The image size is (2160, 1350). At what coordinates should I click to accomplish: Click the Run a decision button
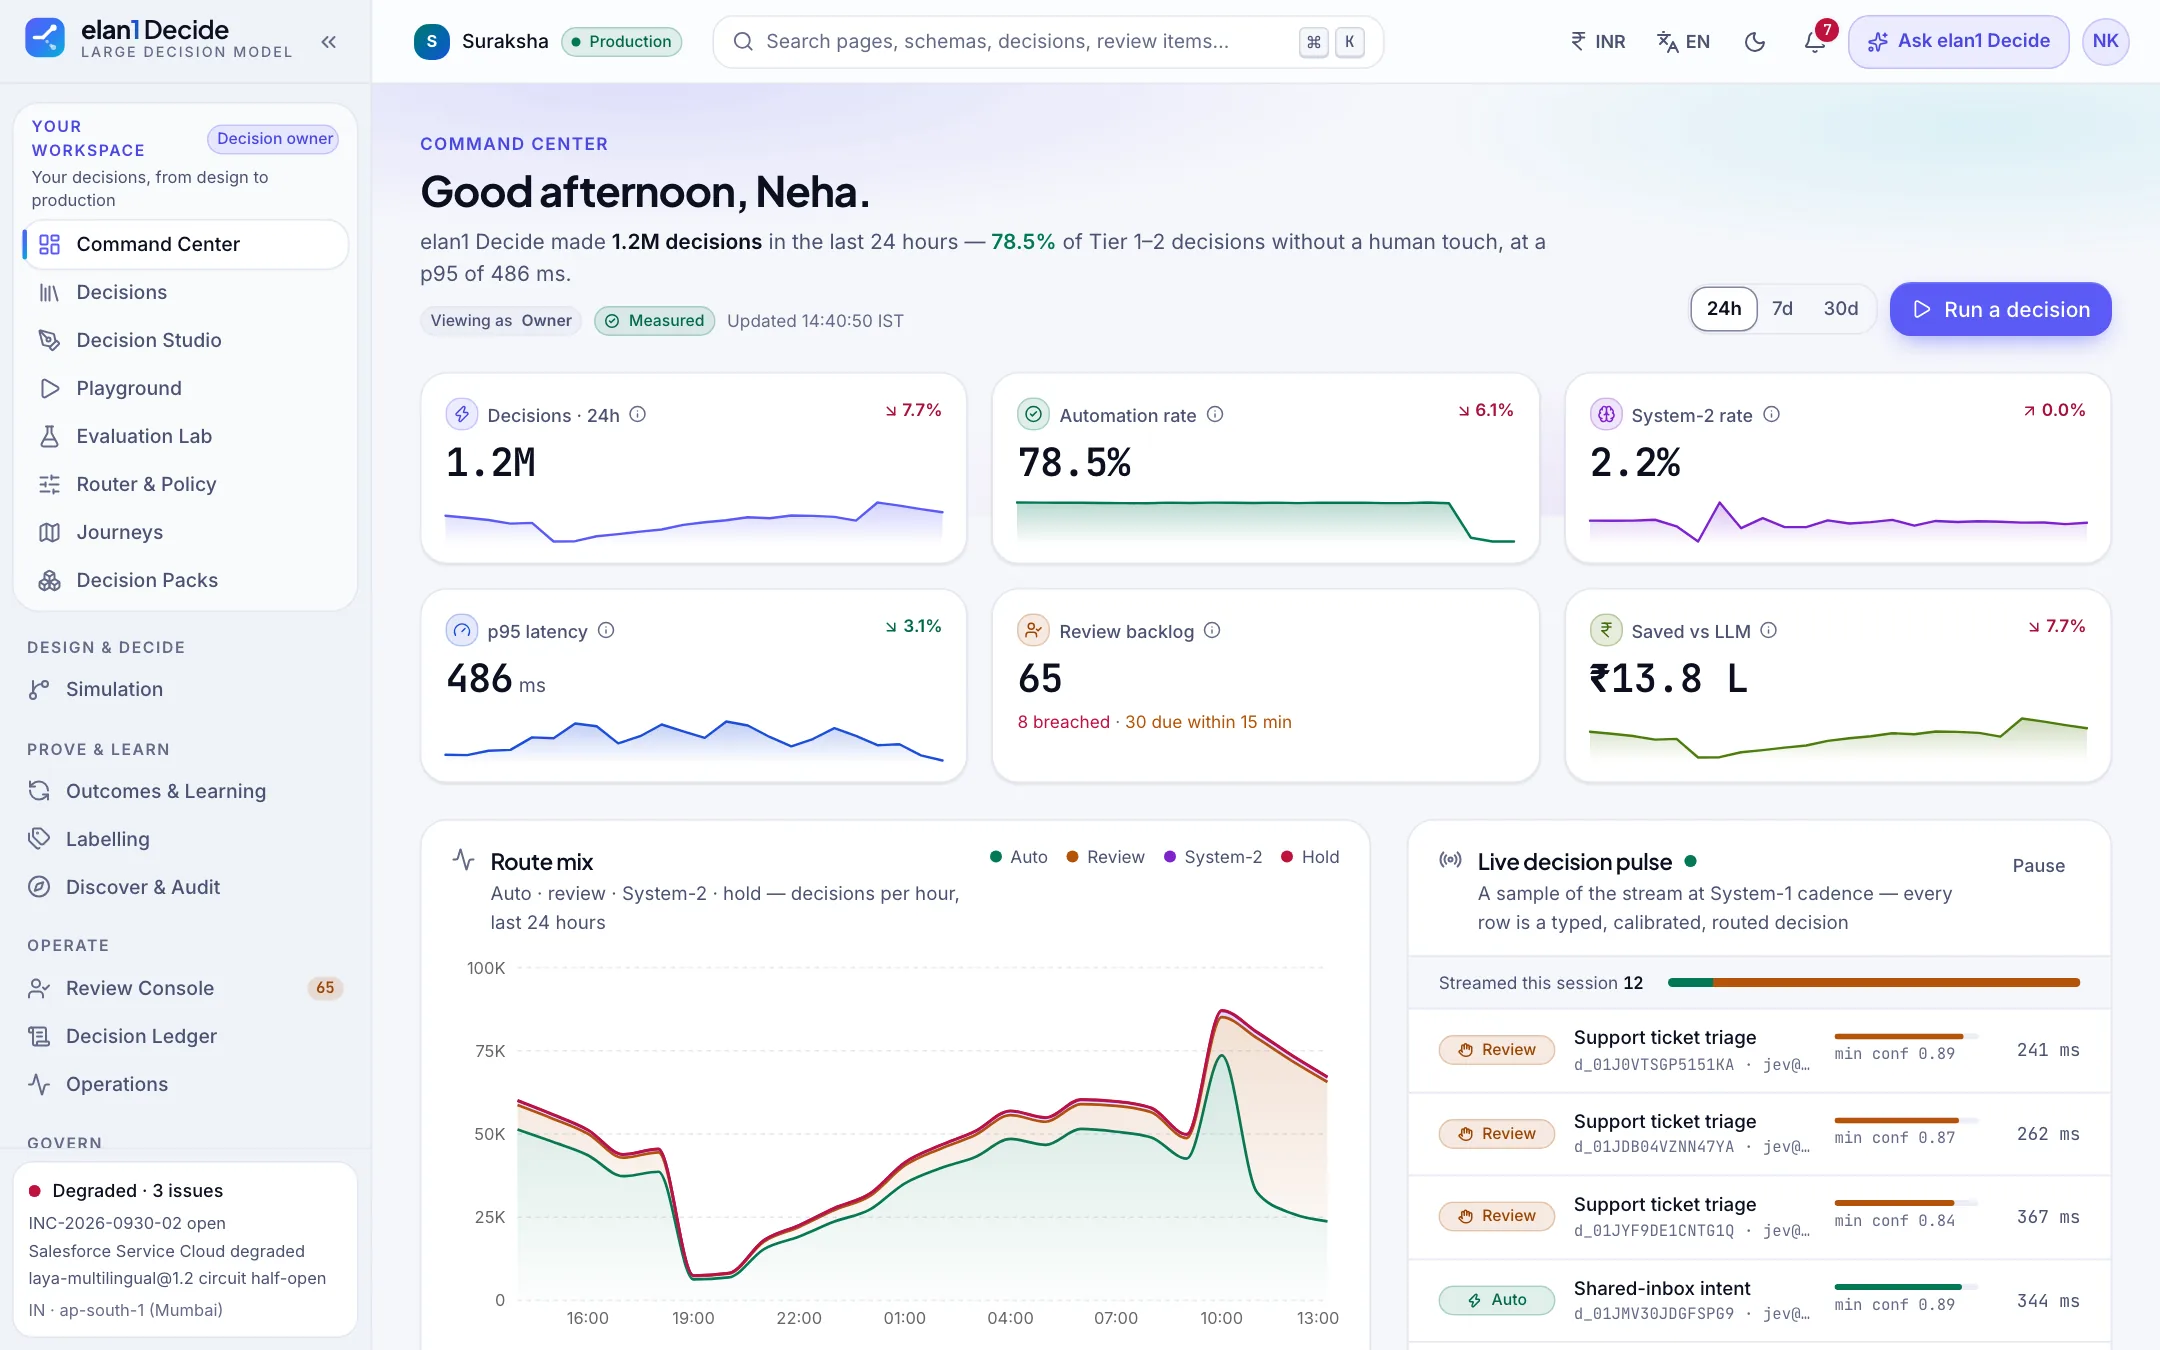click(x=2000, y=309)
